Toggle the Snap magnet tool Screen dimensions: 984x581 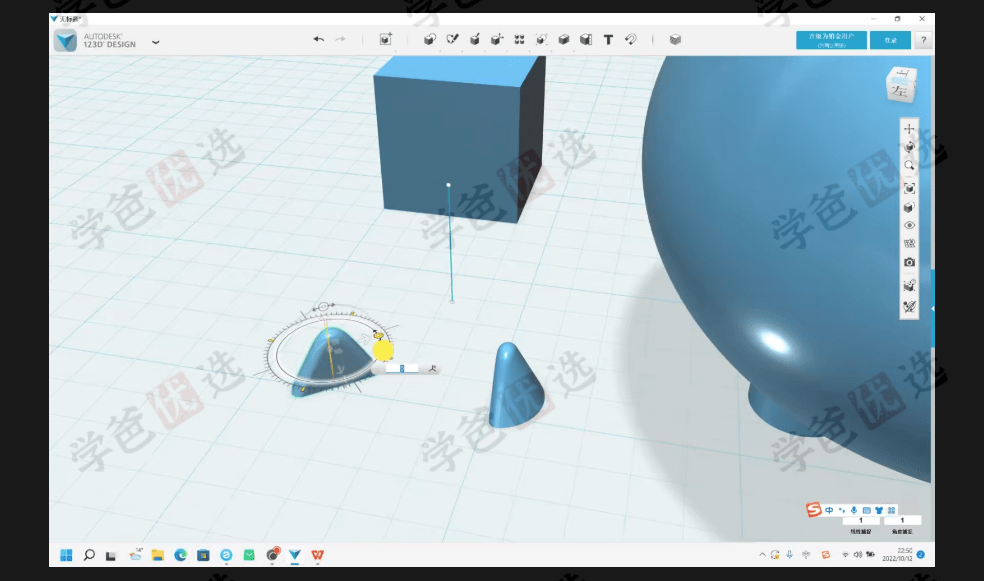[x=631, y=40]
